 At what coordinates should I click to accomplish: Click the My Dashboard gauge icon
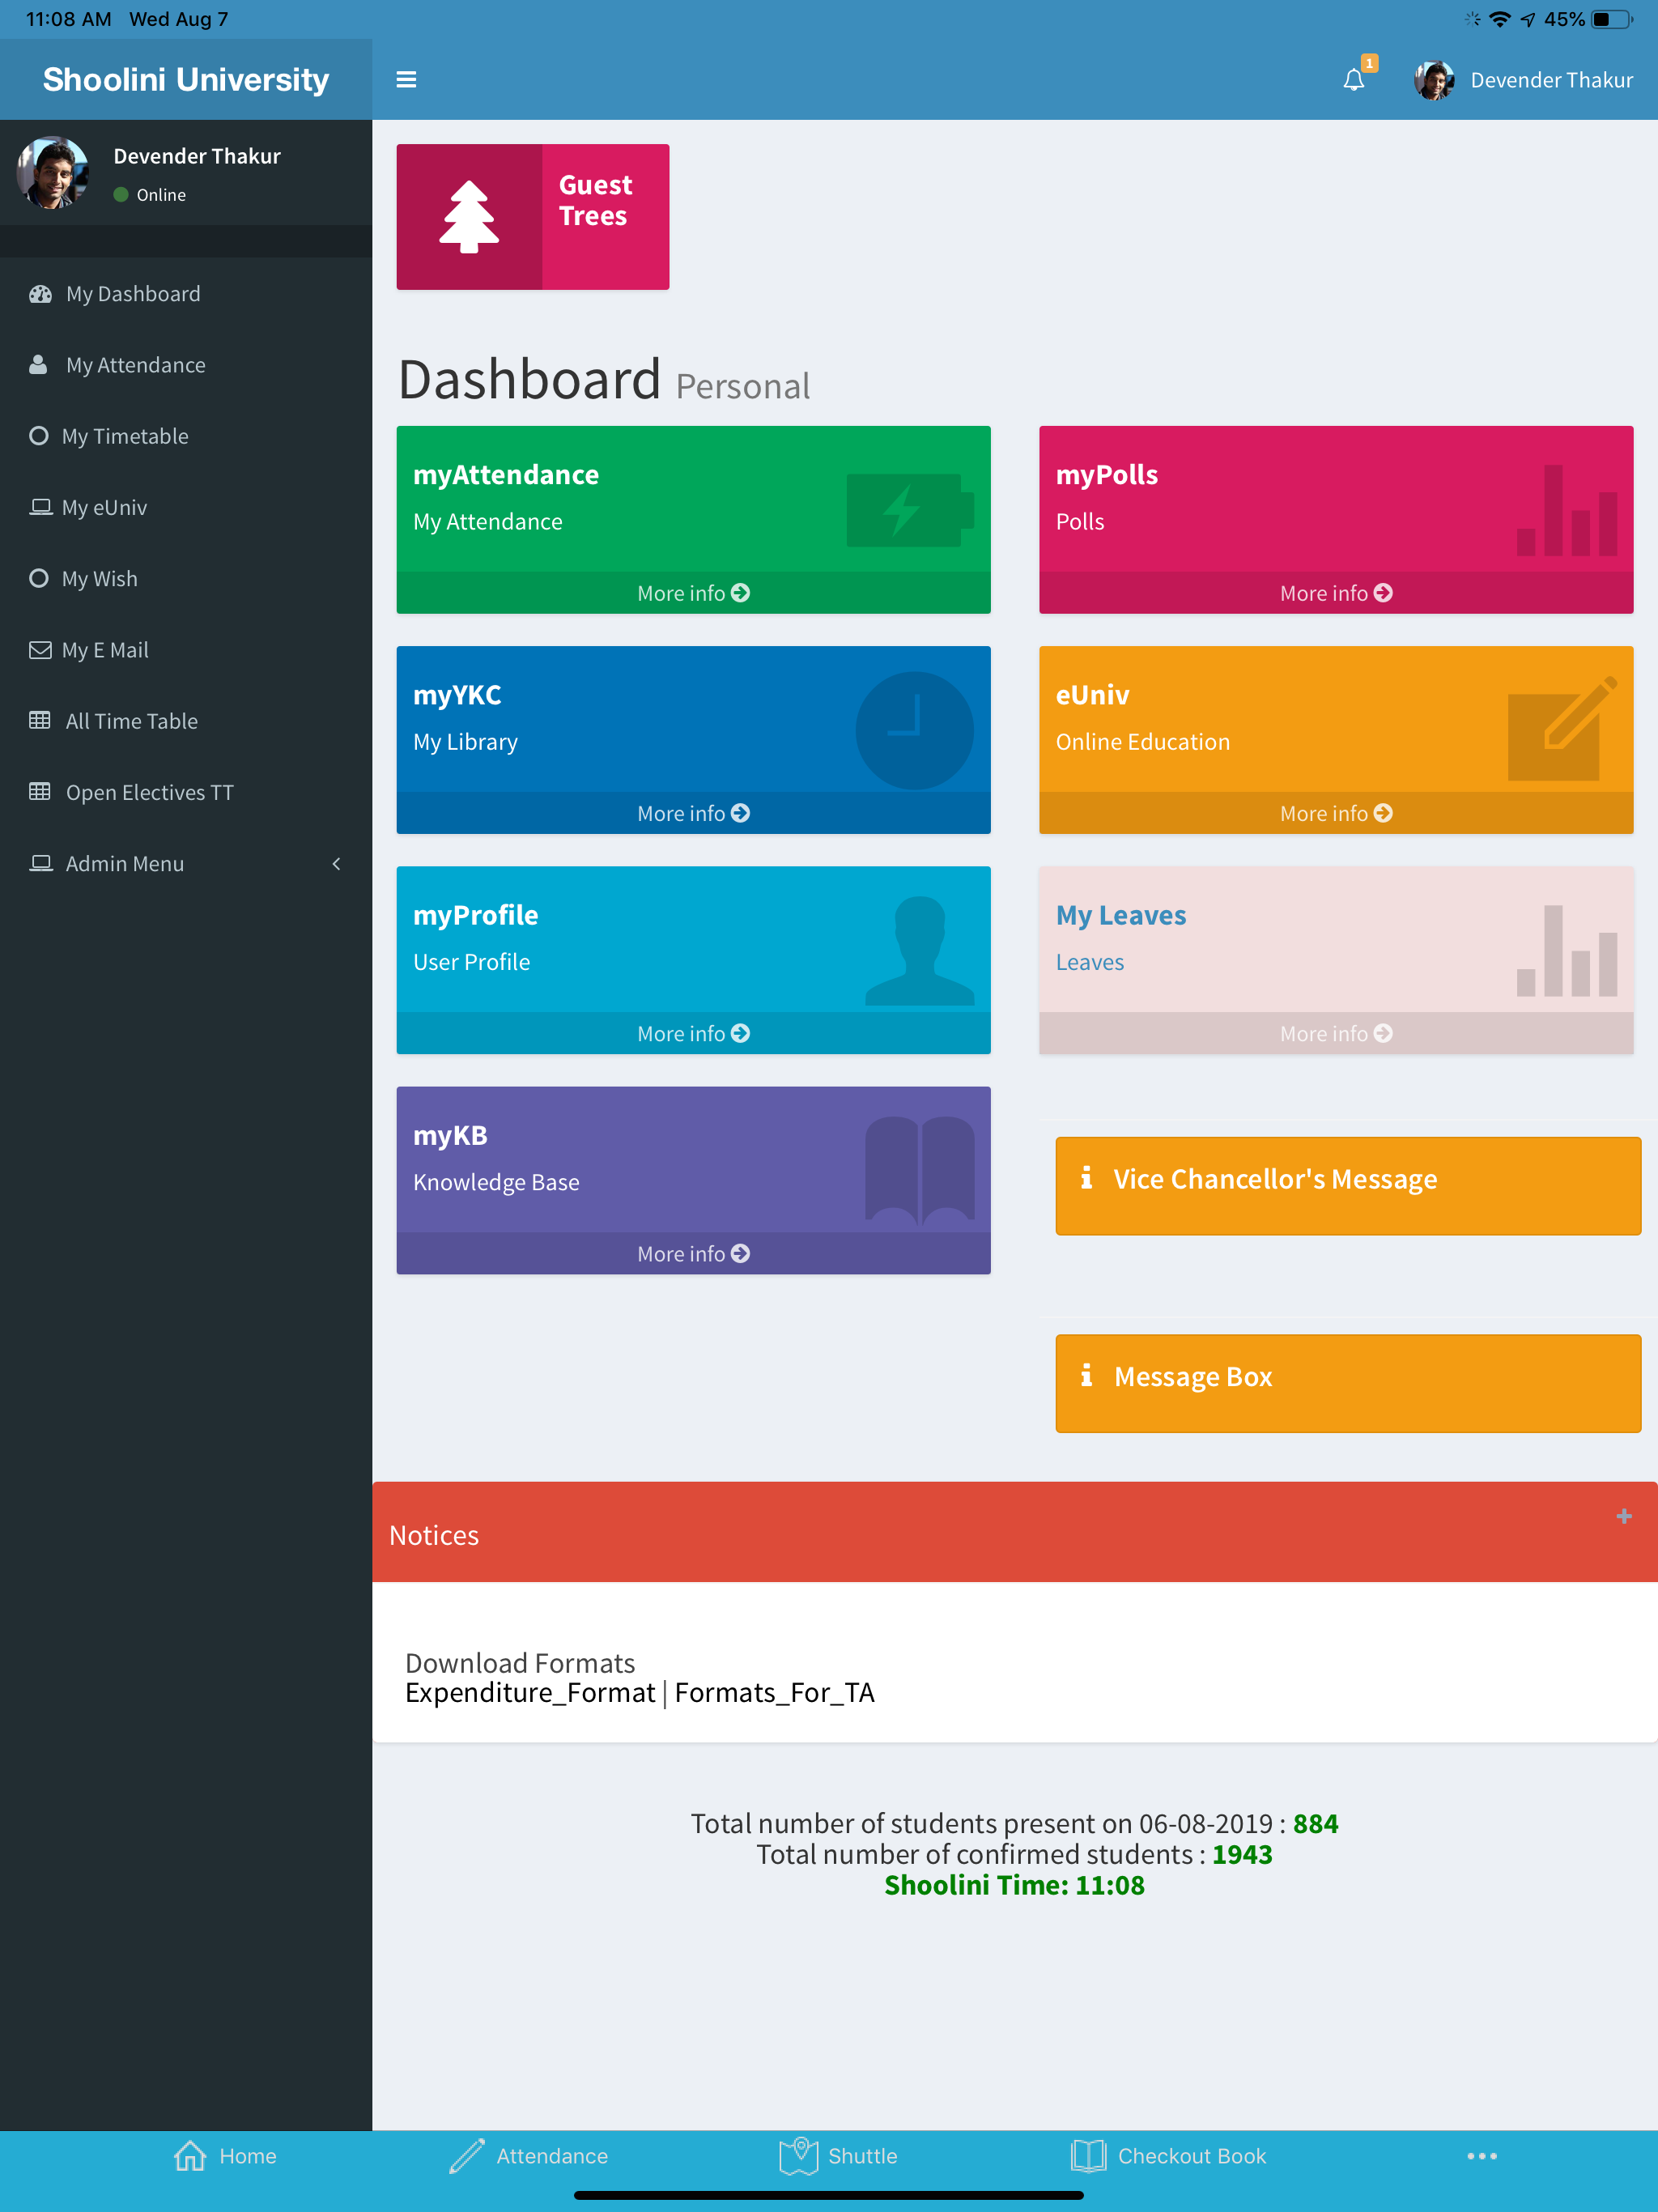40,294
